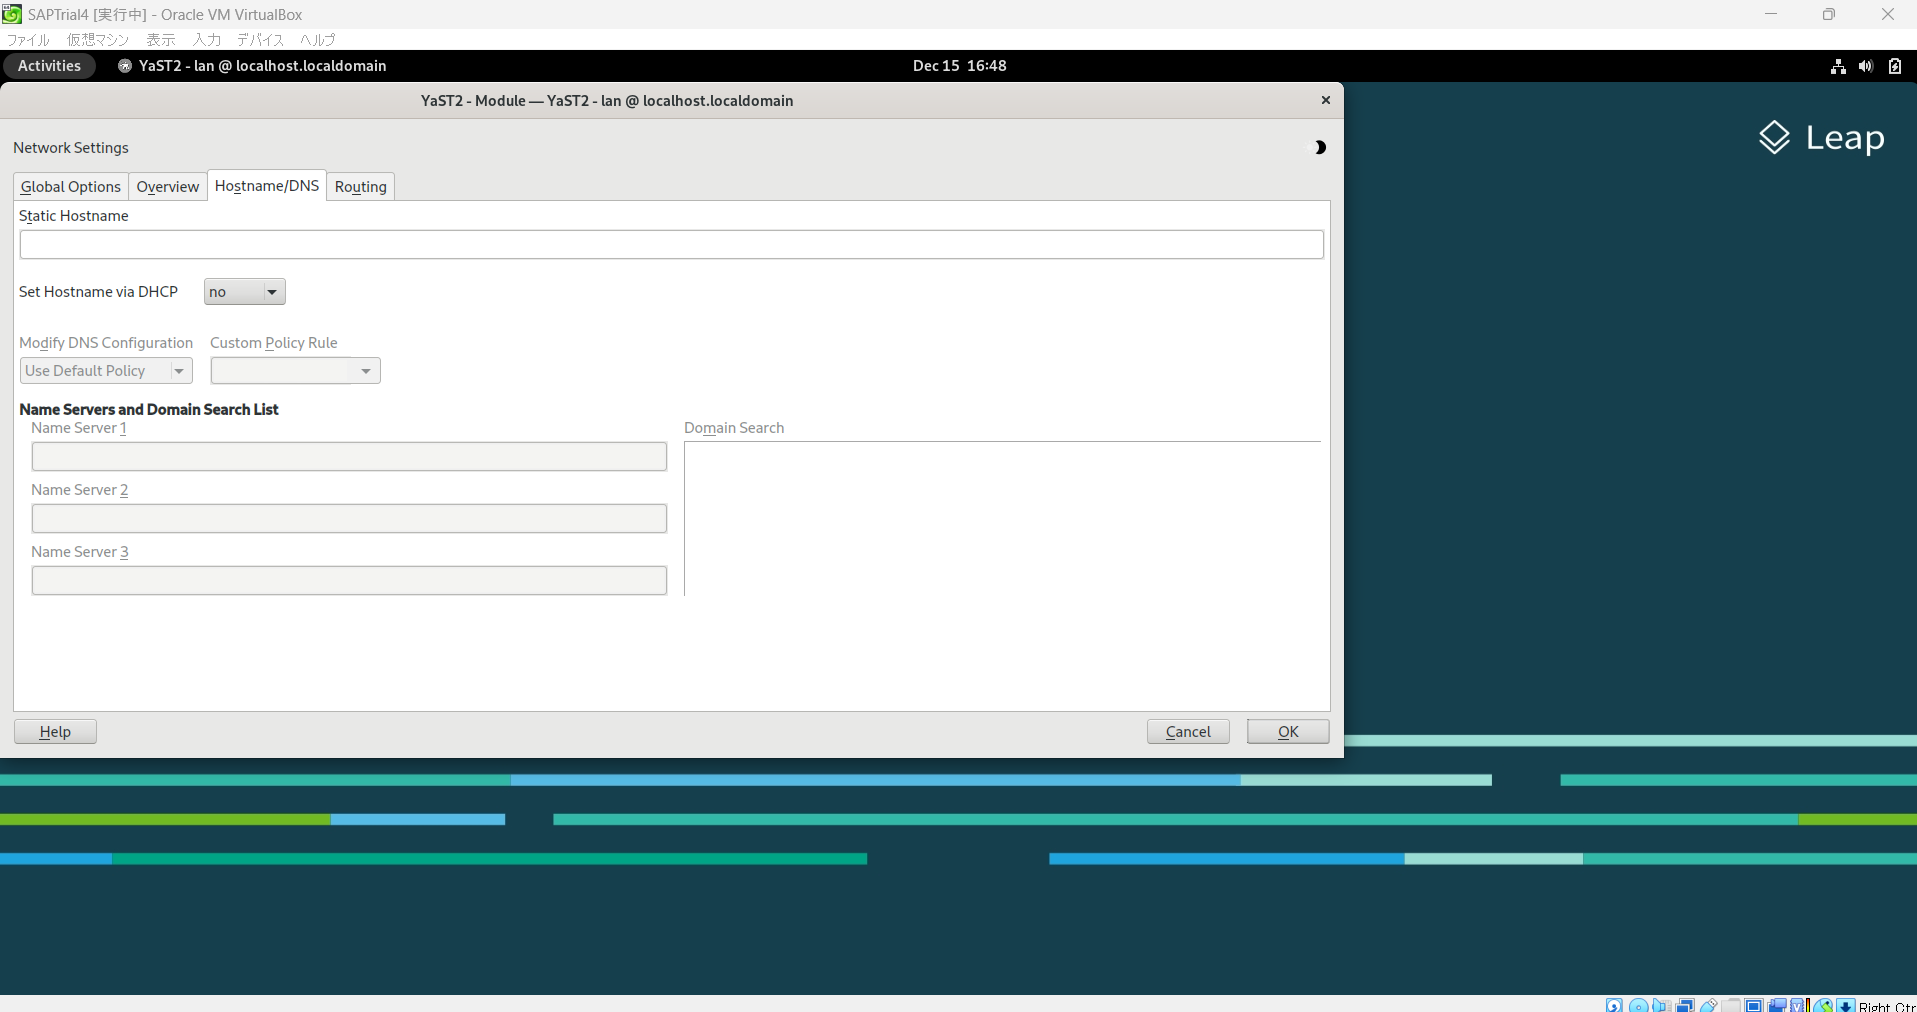Viewport: 1917px width, 1012px height.
Task: Open the Custom Policy Rule combo box
Action: coord(295,371)
